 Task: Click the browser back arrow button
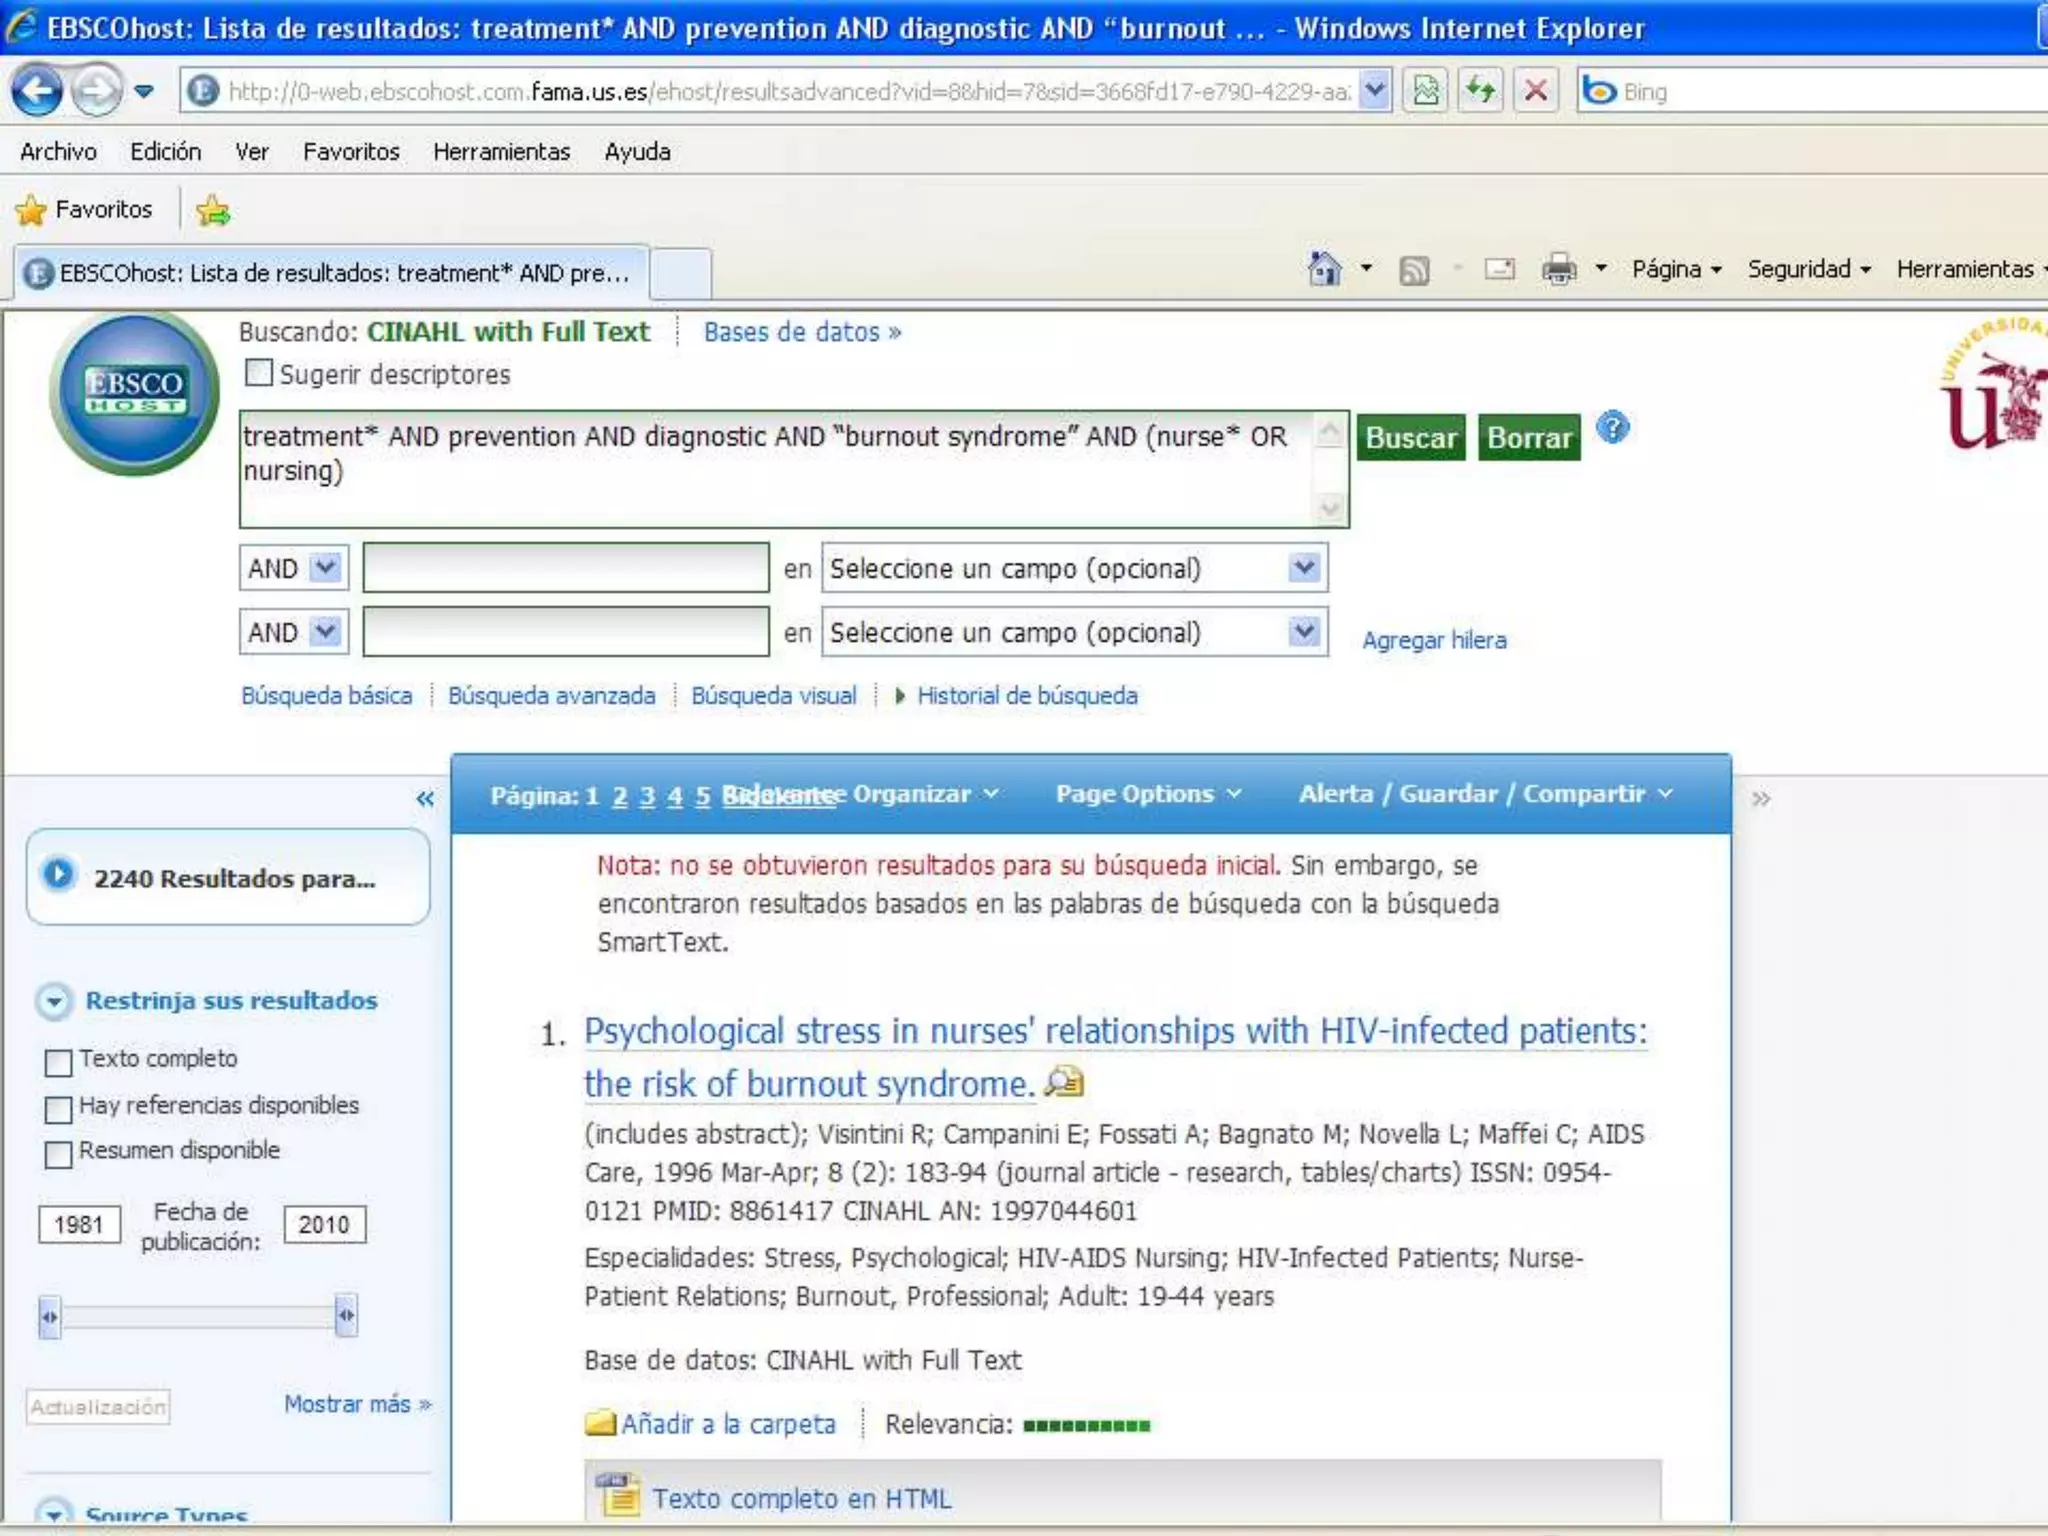coord(37,91)
